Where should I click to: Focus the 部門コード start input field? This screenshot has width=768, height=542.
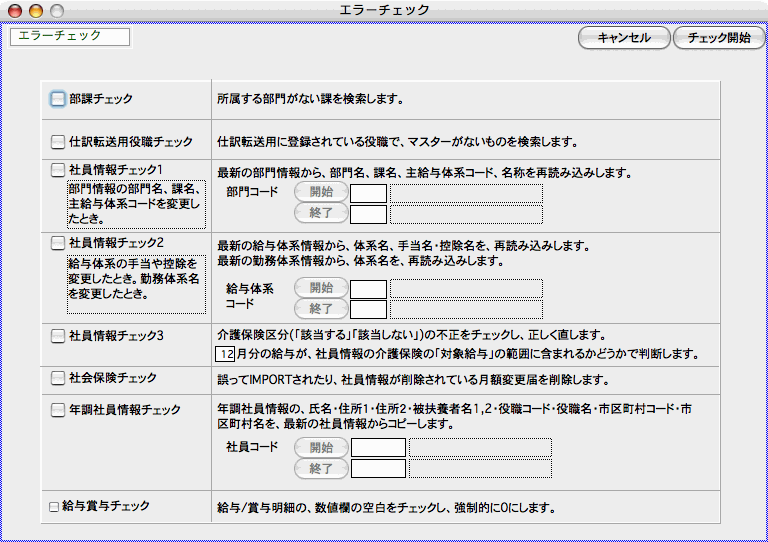[368, 193]
